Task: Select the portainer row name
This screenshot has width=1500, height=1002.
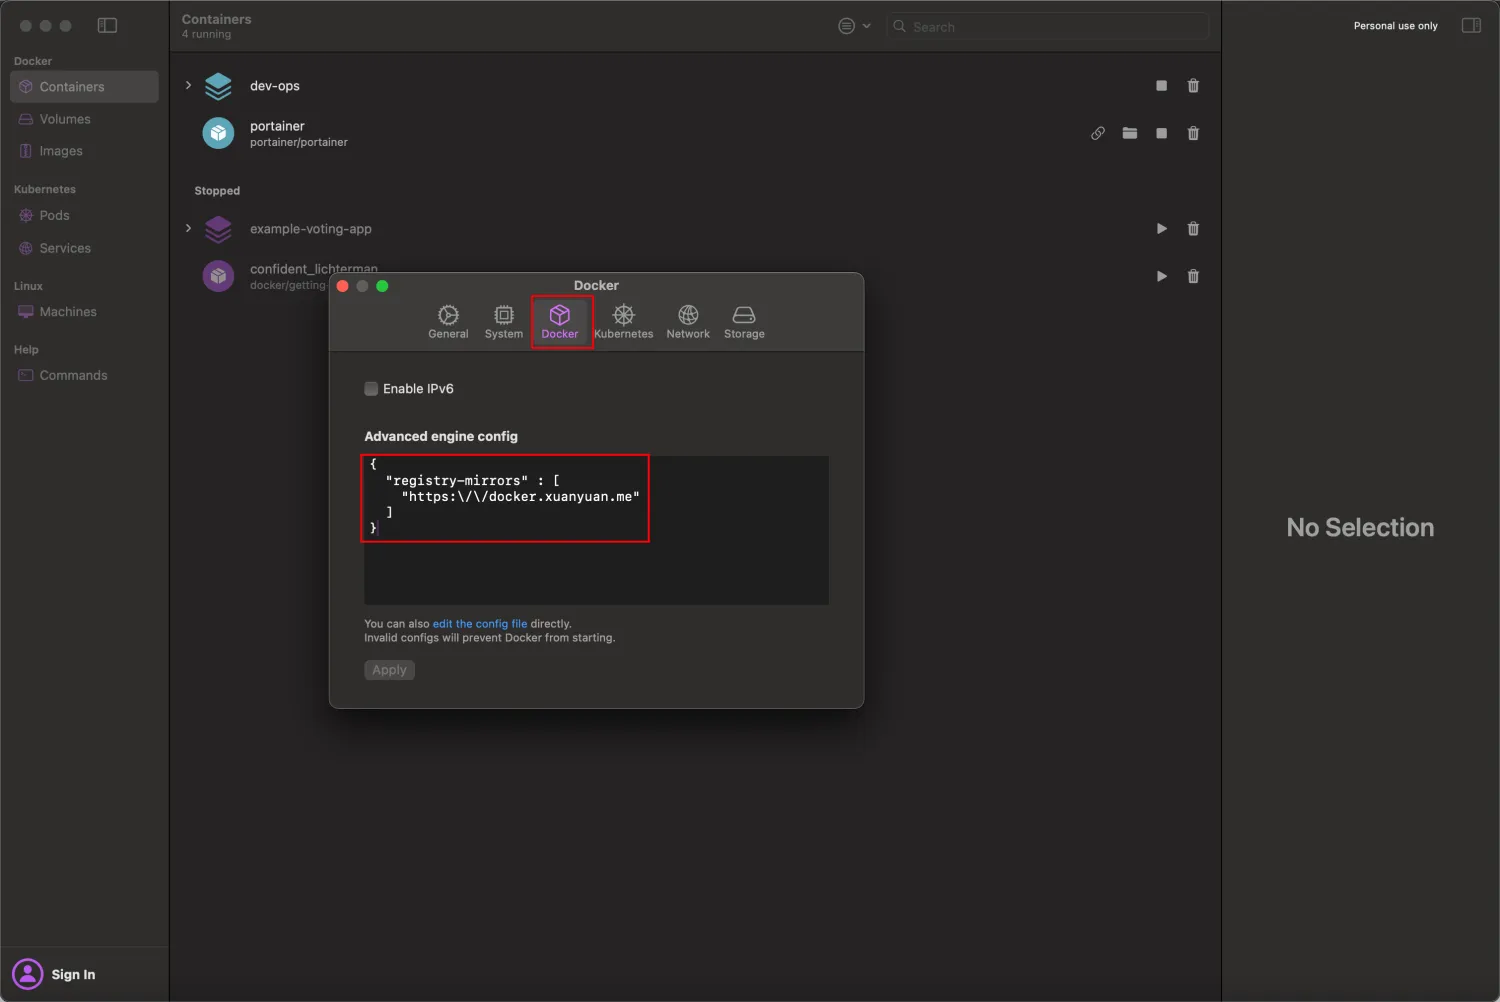Action: pyautogui.click(x=277, y=126)
